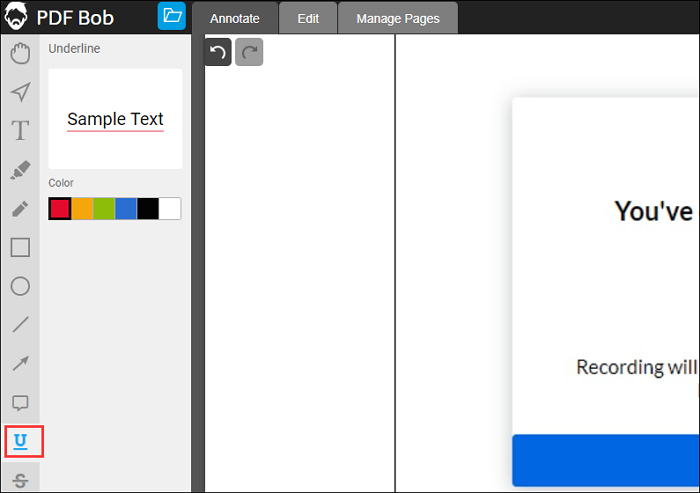Select the Strikethrough tool
The height and width of the screenshot is (493, 700).
pyautogui.click(x=20, y=481)
